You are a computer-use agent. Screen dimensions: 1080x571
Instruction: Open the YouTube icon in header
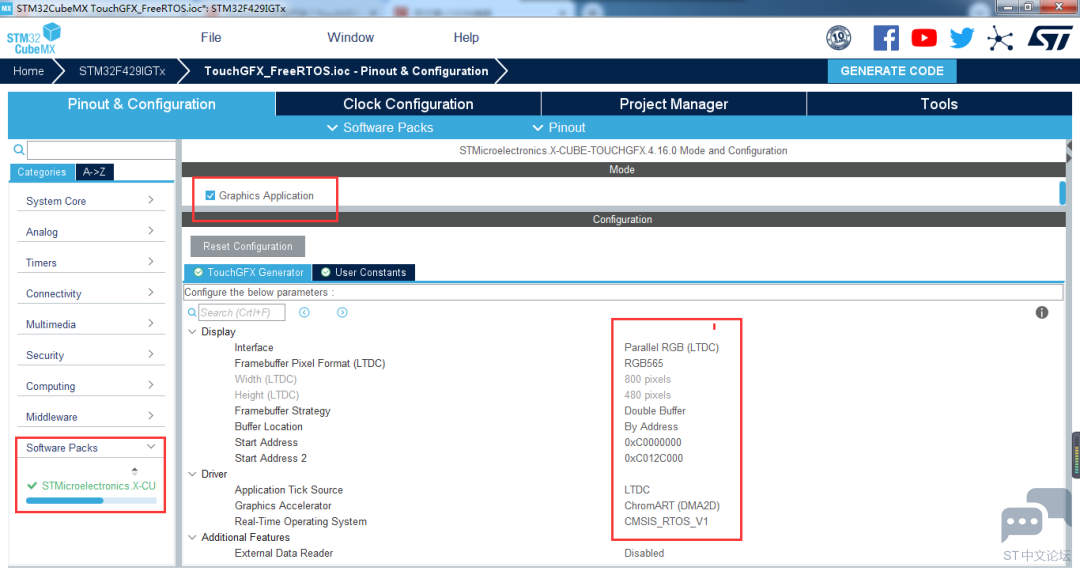pos(924,38)
